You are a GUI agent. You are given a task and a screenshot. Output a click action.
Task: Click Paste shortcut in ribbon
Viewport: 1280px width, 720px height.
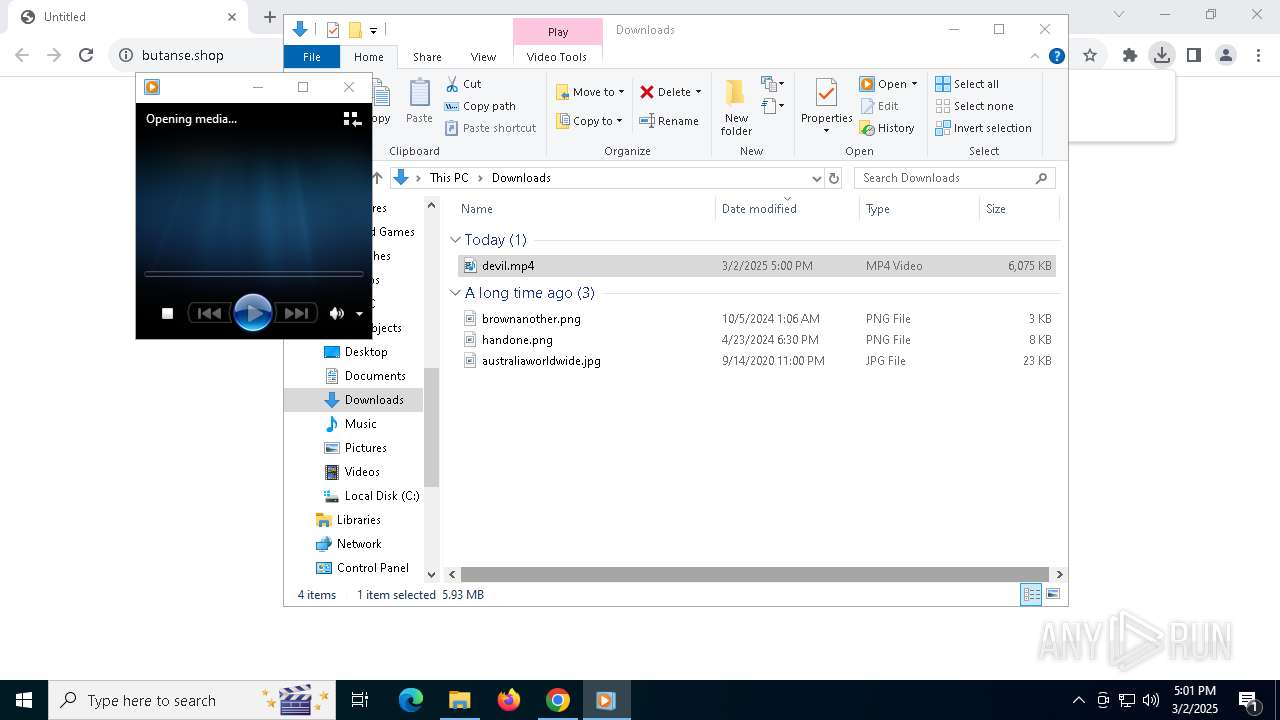tap(490, 128)
